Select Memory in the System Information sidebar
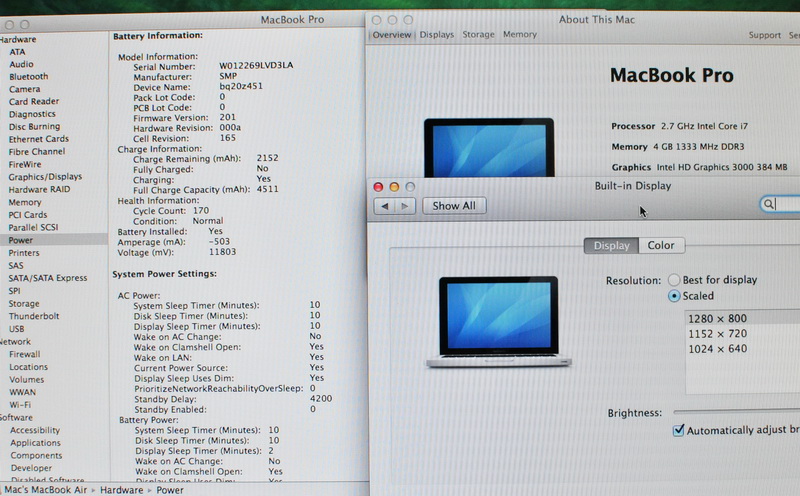This screenshot has width=800, height=496. [x=24, y=202]
